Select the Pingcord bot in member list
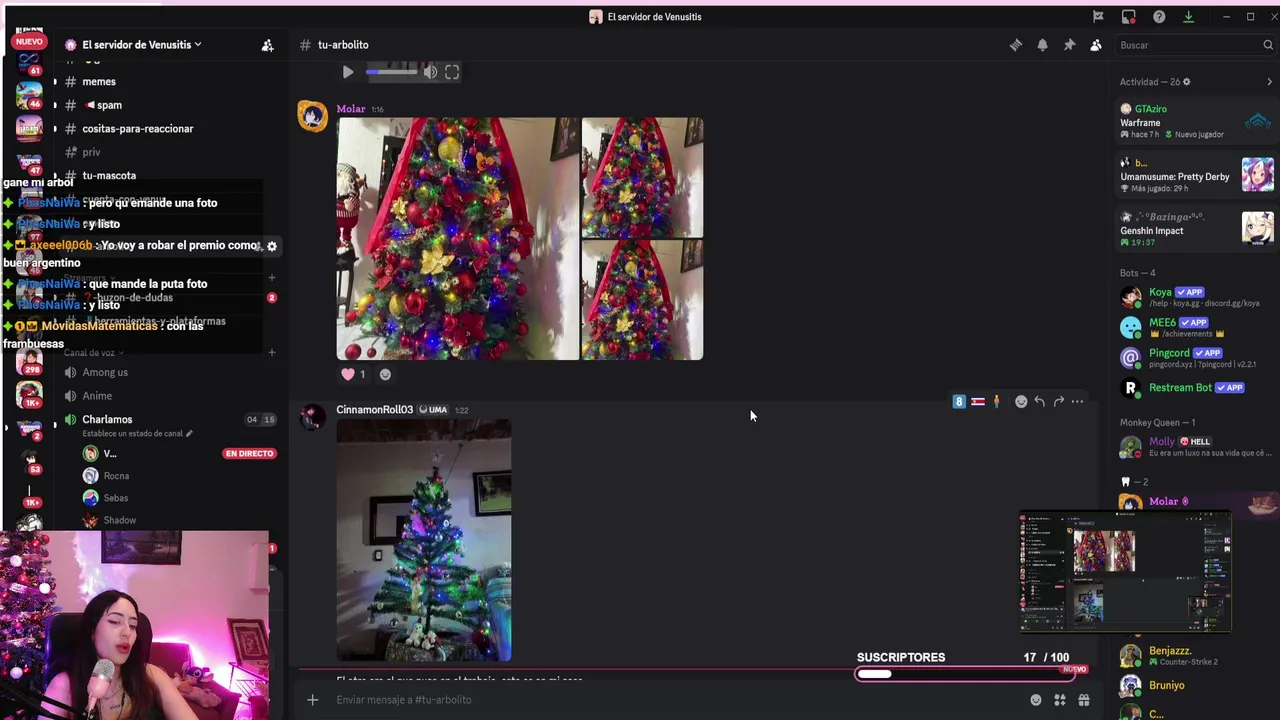The height and width of the screenshot is (720, 1280). [1195, 357]
